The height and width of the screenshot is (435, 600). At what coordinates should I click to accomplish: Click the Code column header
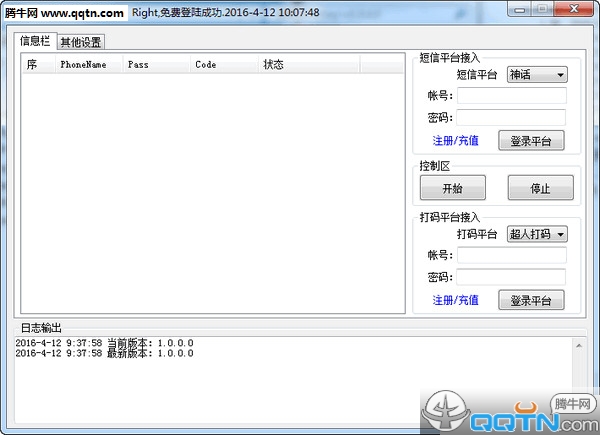(x=224, y=65)
